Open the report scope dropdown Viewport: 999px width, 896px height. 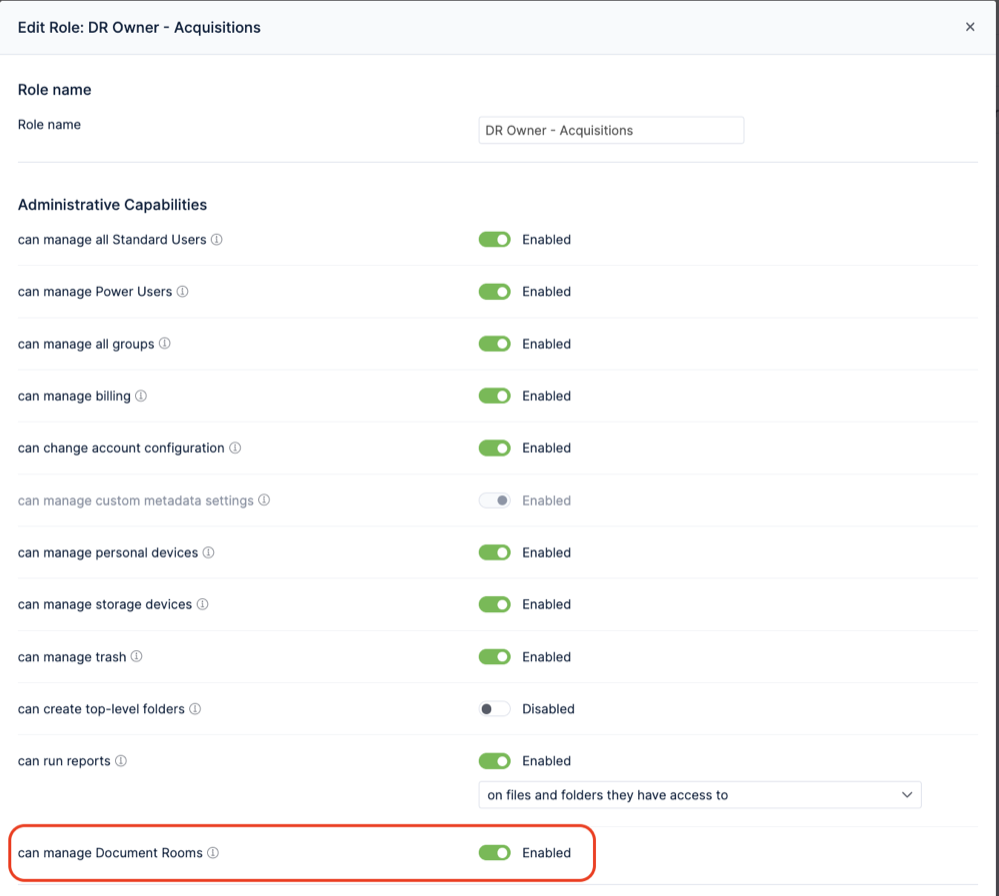tap(700, 795)
